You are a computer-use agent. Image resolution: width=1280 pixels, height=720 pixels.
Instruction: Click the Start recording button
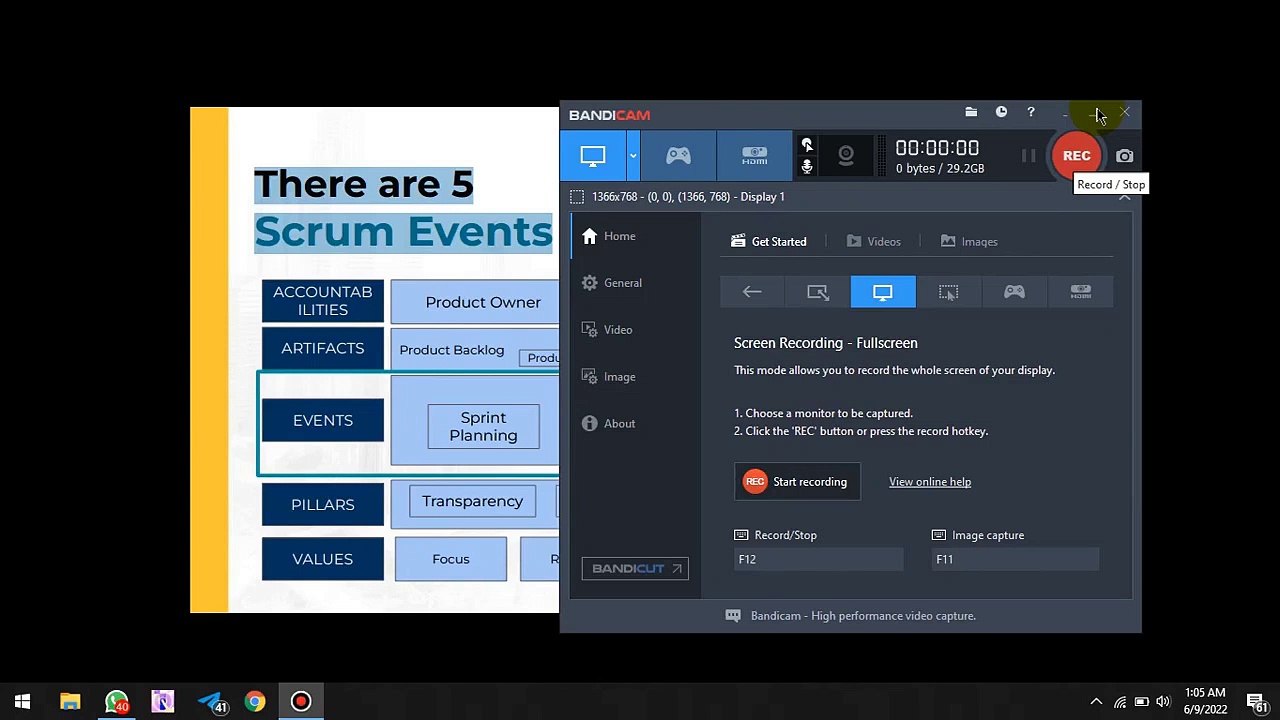tap(797, 482)
